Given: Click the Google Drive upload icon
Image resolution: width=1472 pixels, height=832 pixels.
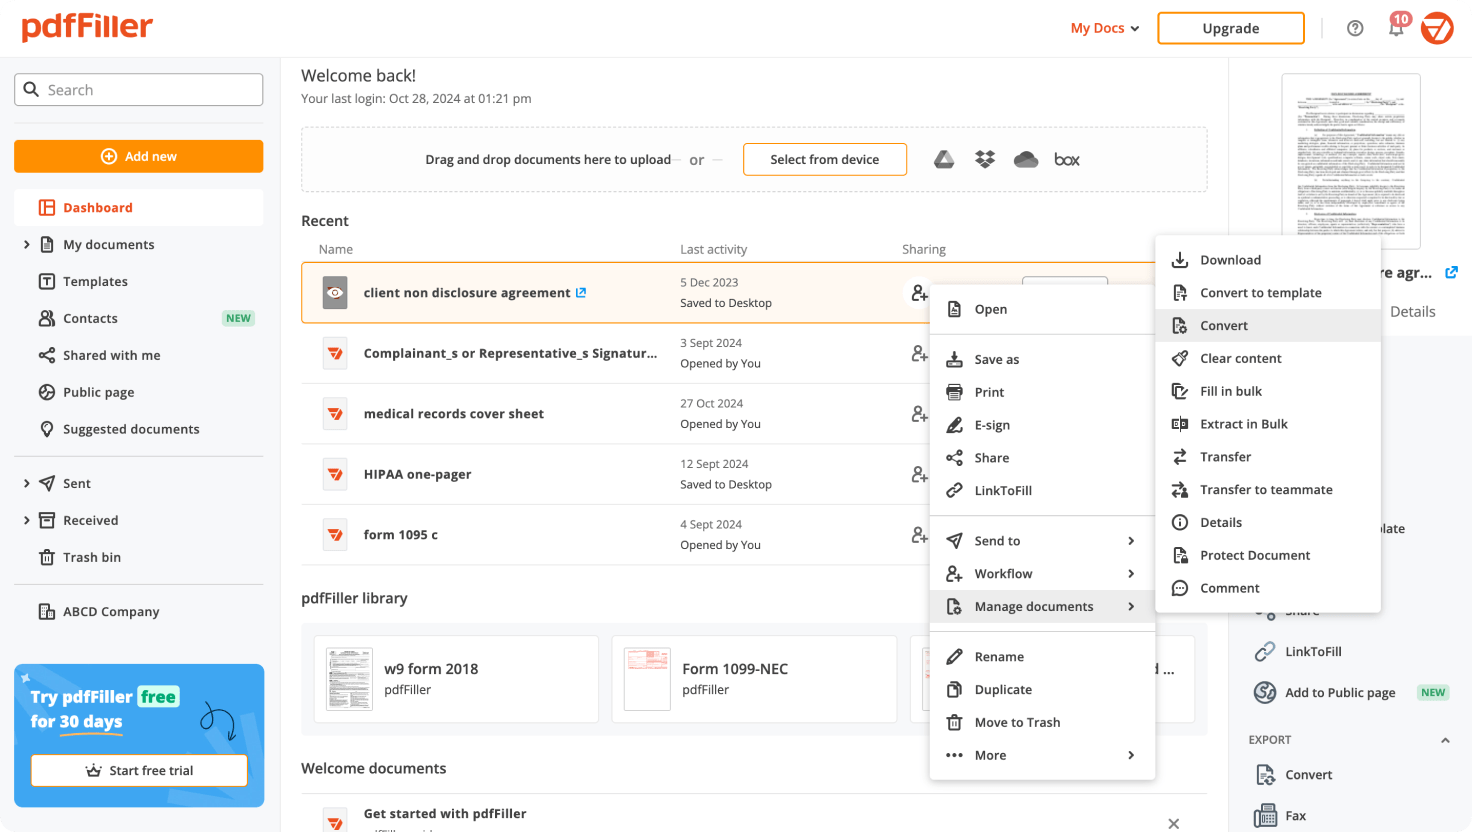Looking at the screenshot, I should (943, 158).
